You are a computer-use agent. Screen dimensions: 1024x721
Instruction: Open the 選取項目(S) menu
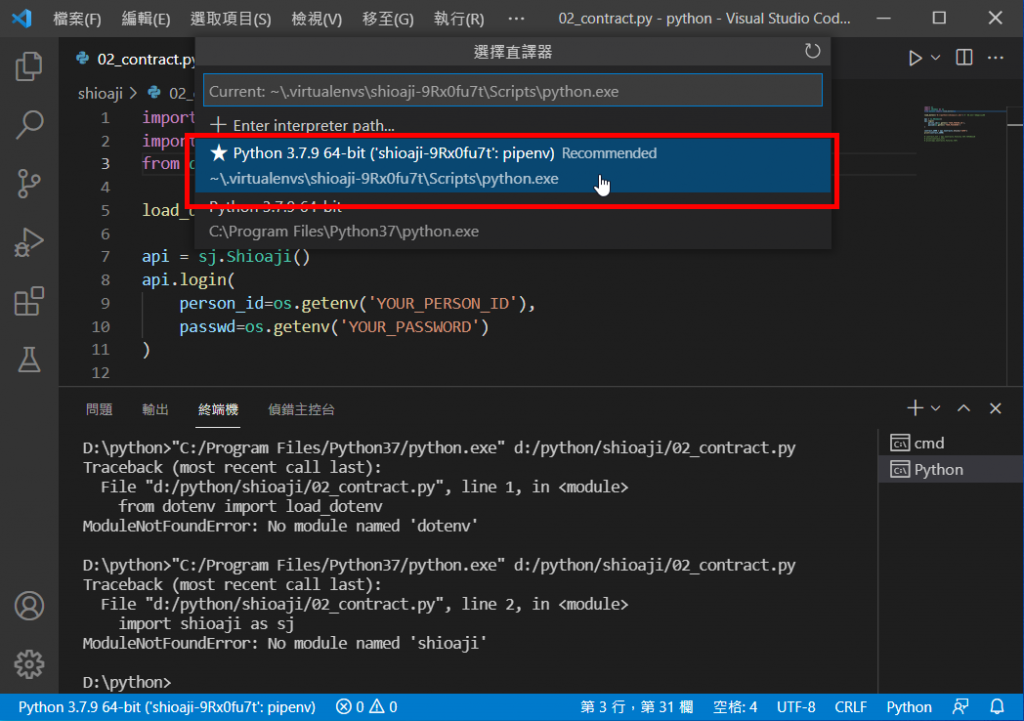point(231,18)
